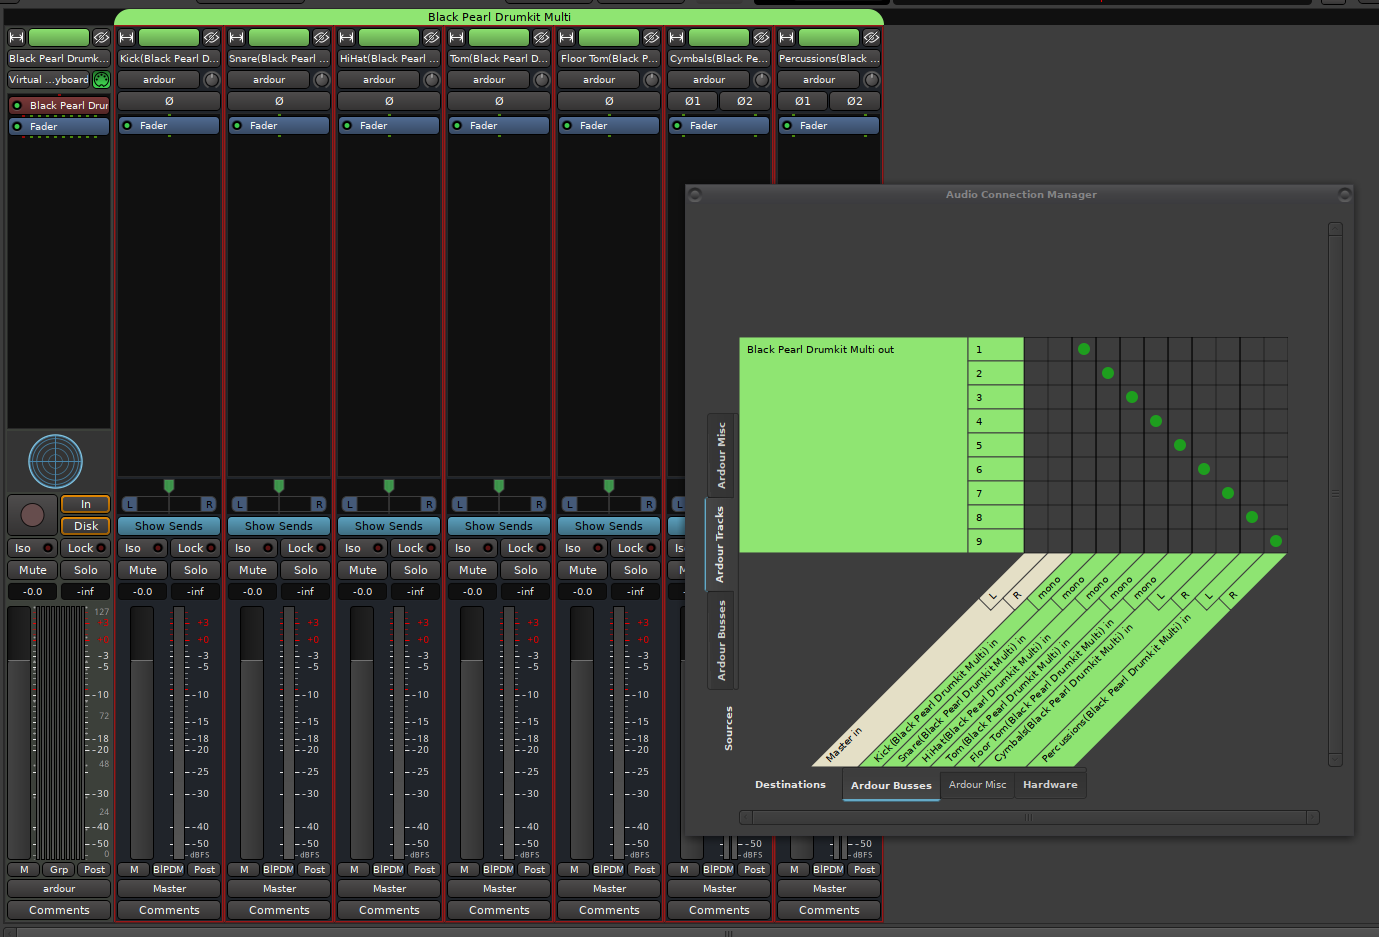
Task: Toggle strip width on the Tom strip
Action: coord(457,37)
